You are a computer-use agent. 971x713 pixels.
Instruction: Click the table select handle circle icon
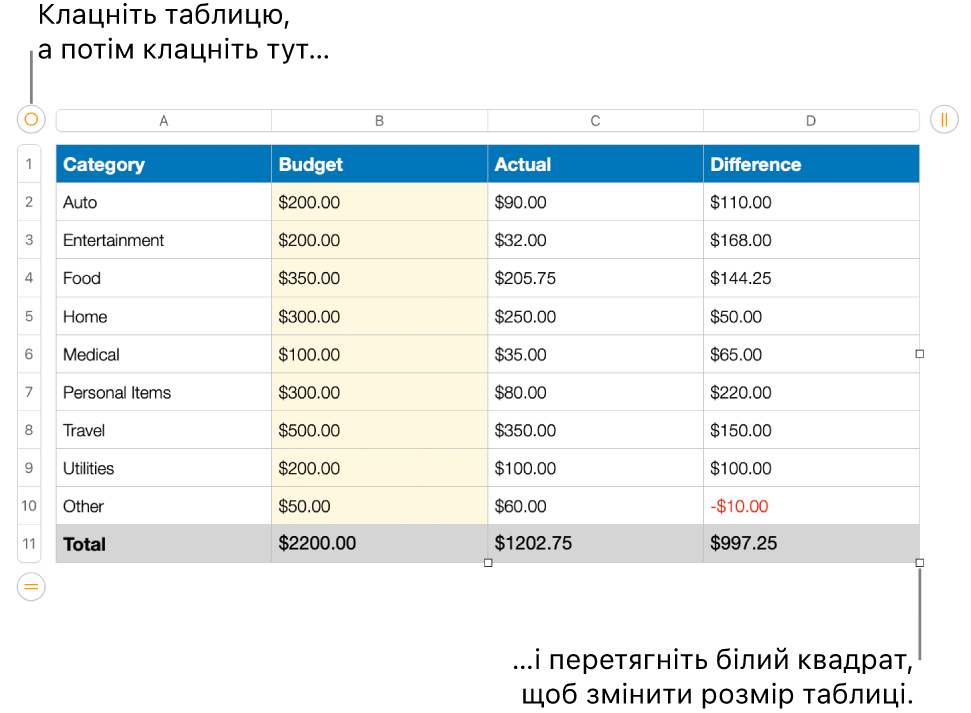click(x=31, y=120)
